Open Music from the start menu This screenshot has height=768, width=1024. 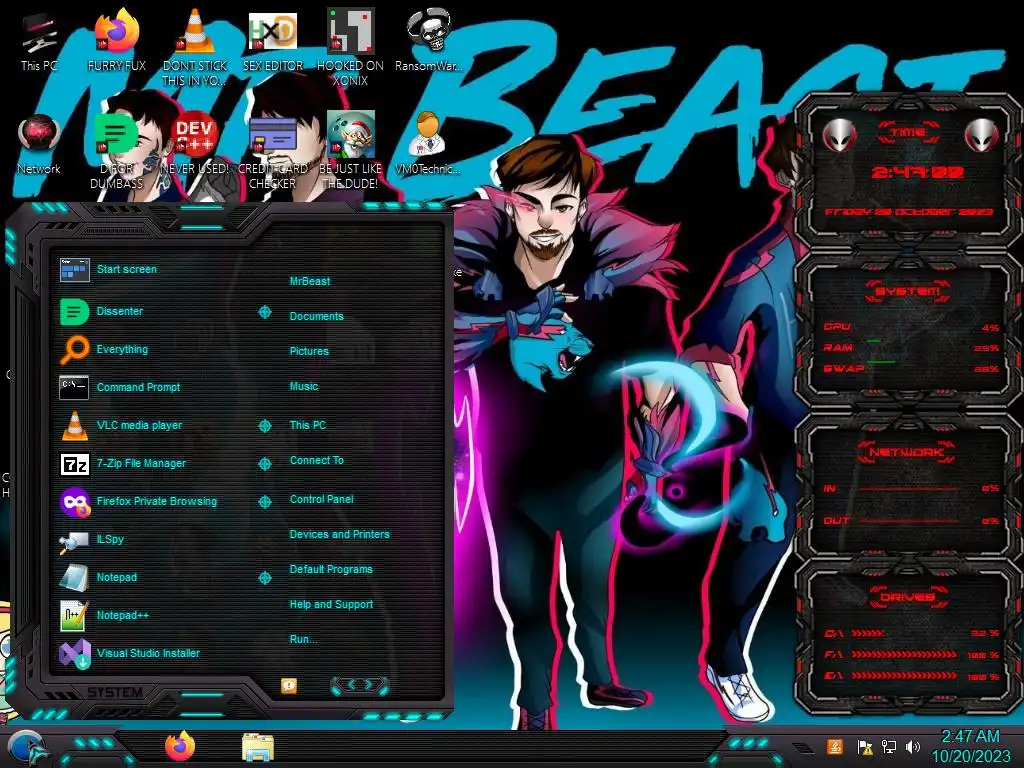pos(304,387)
